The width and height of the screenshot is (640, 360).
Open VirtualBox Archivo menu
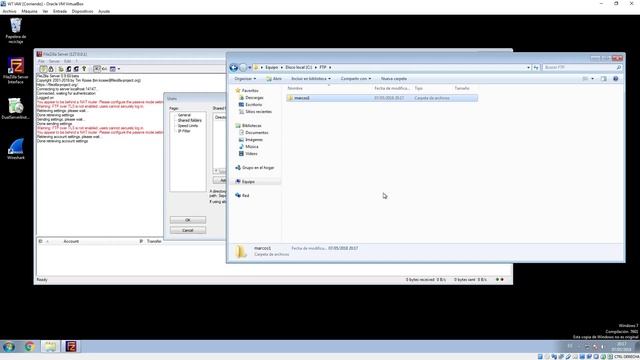[9, 11]
